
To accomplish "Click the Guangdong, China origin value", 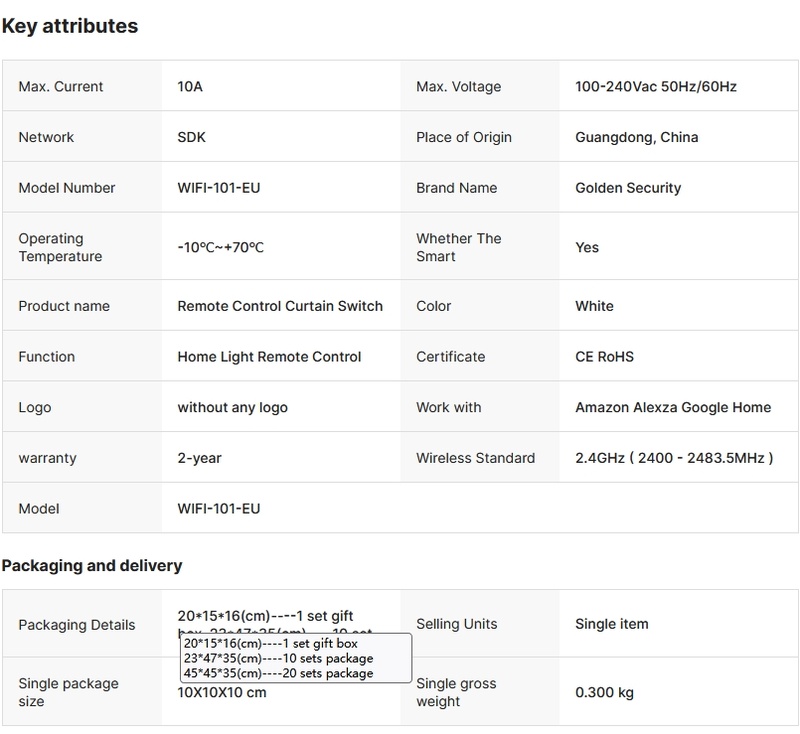I will 636,137.
